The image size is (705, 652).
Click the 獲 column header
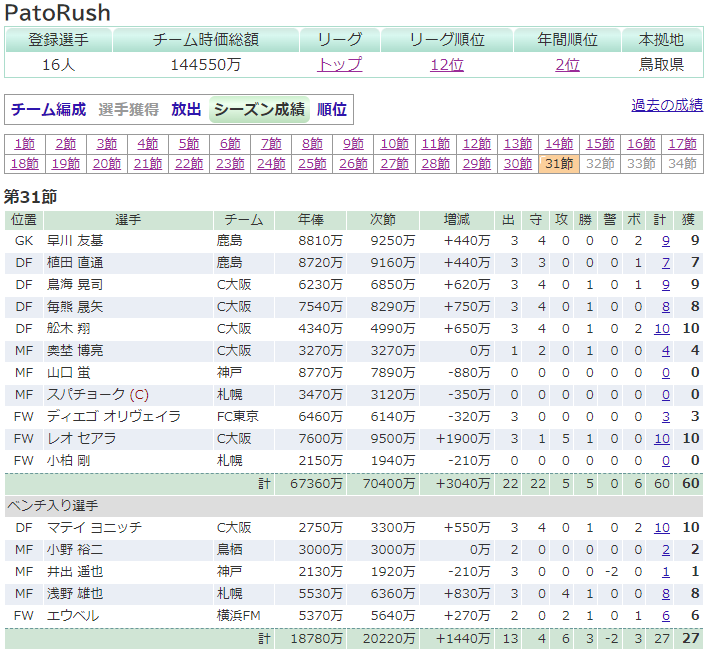coord(688,220)
